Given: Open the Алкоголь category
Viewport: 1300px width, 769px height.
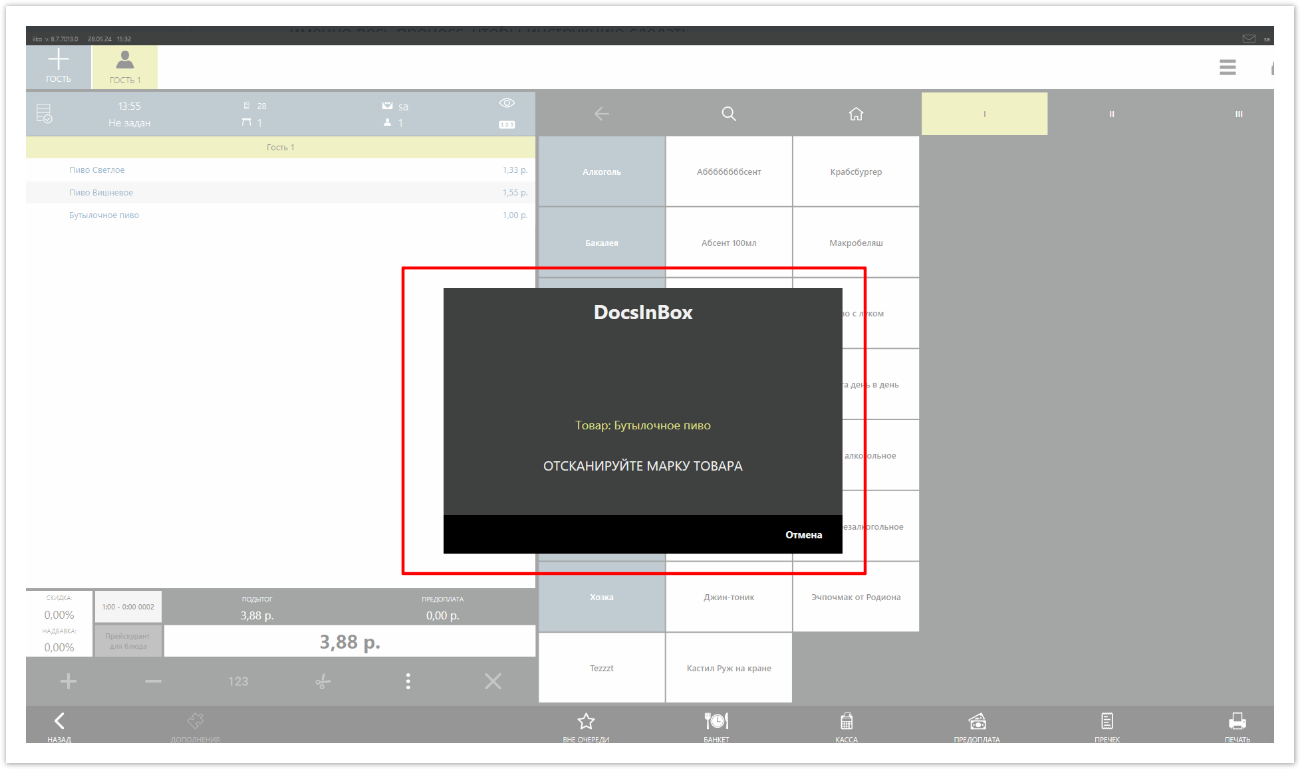Looking at the screenshot, I should click(x=602, y=172).
